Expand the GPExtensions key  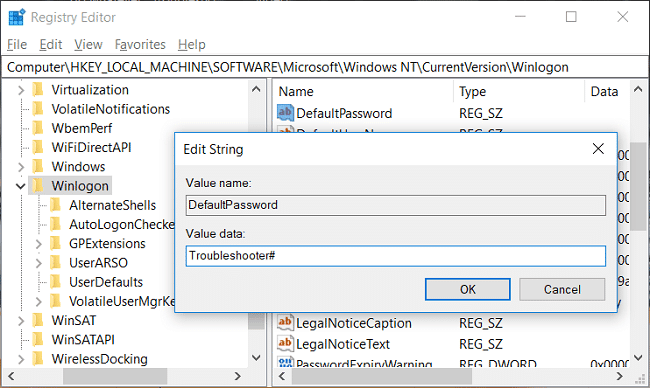(x=39, y=244)
